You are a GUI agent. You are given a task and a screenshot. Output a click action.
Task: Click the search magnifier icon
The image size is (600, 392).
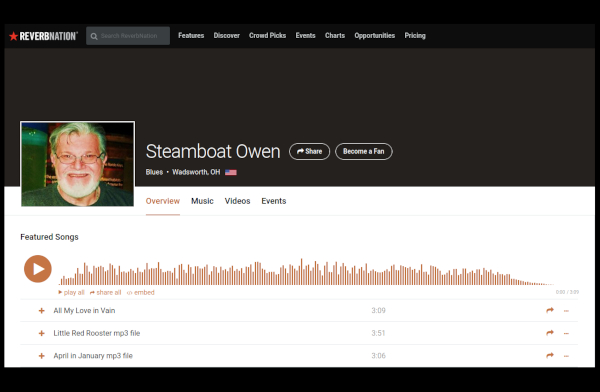(94, 36)
